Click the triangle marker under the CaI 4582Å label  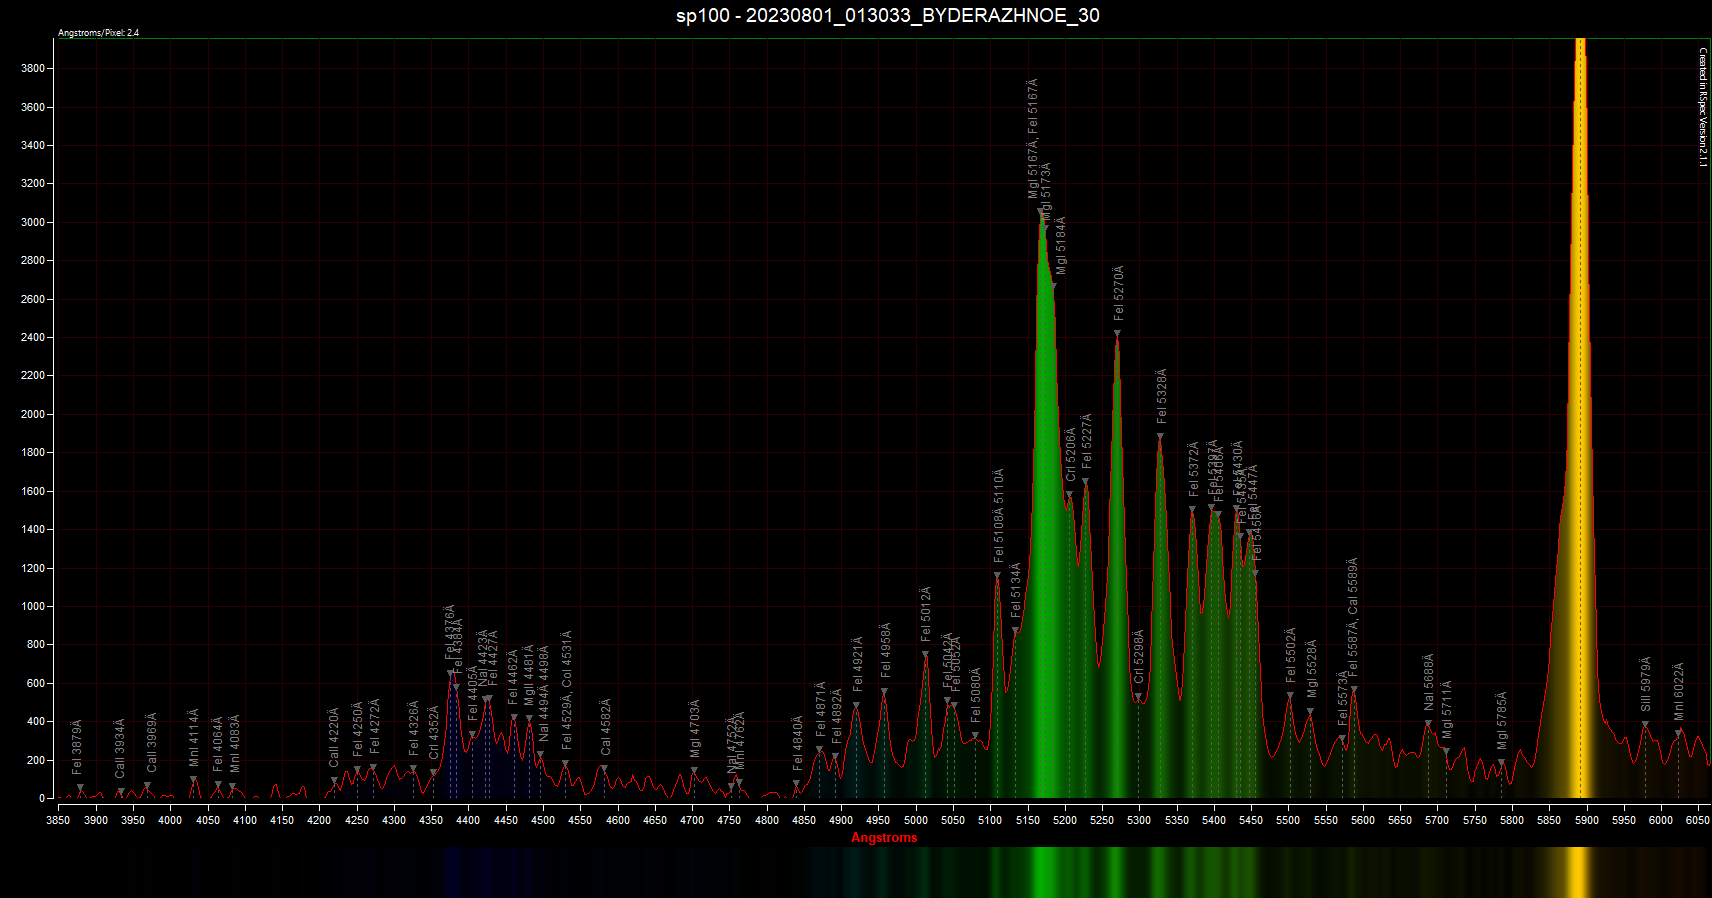(604, 769)
